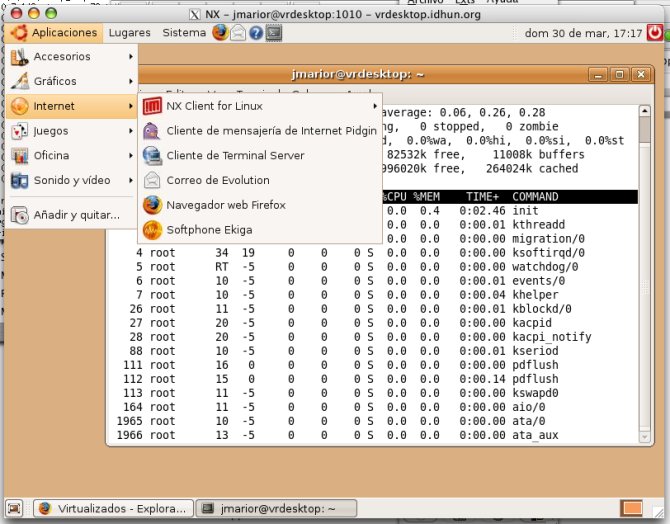Click the Internet globe icon
This screenshot has height=524, width=670.
(x=19, y=106)
